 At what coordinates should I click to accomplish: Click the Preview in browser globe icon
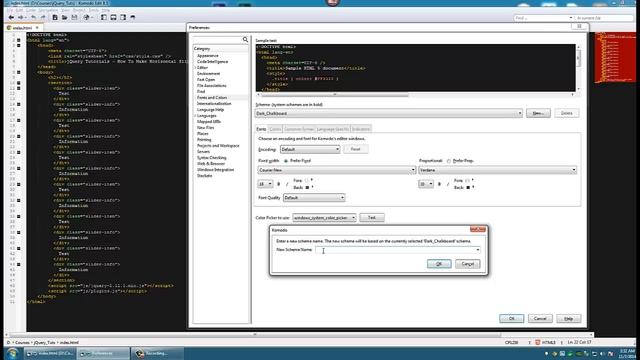86,18
